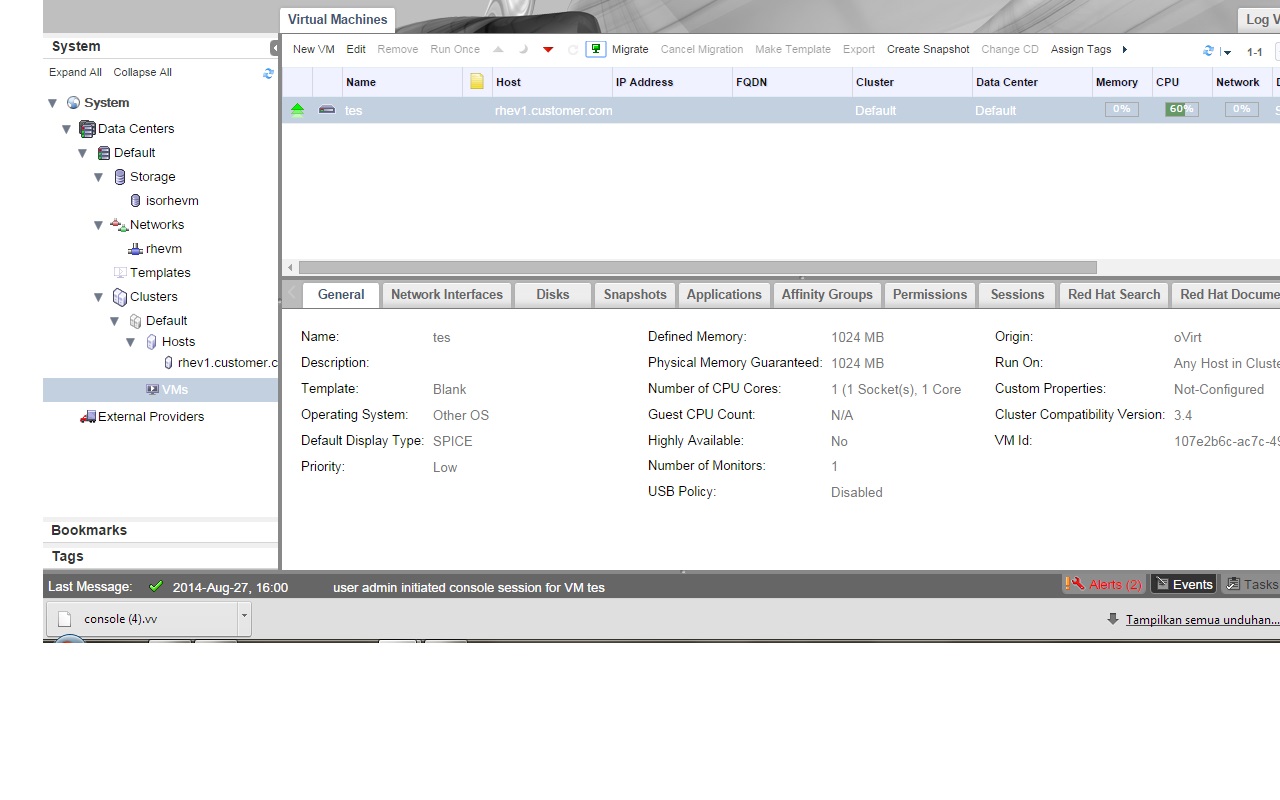
Task: Collapse the Clusters tree node
Action: pyautogui.click(x=99, y=297)
